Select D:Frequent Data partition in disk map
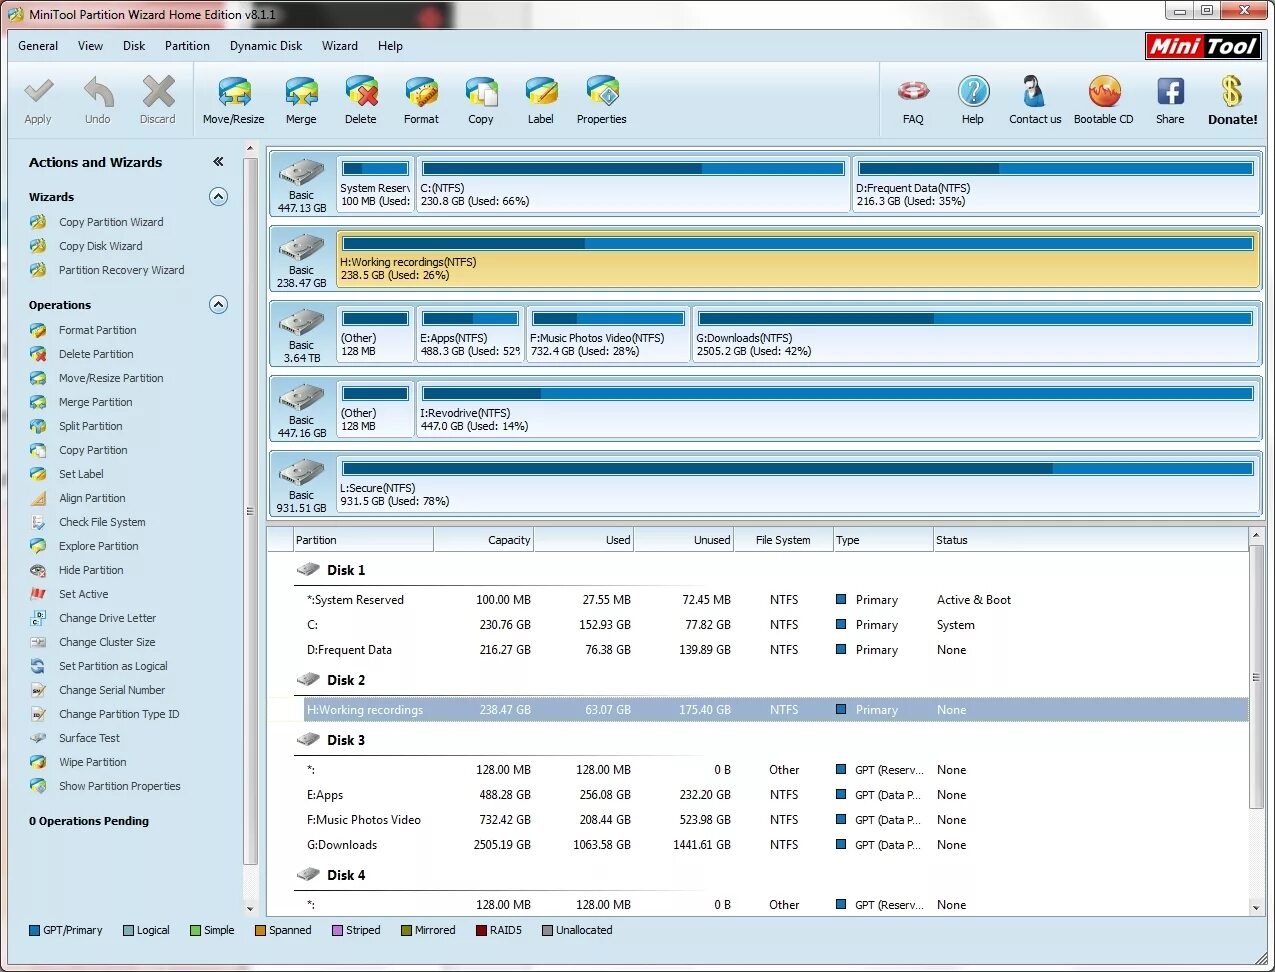1275x972 pixels. pyautogui.click(x=1056, y=184)
